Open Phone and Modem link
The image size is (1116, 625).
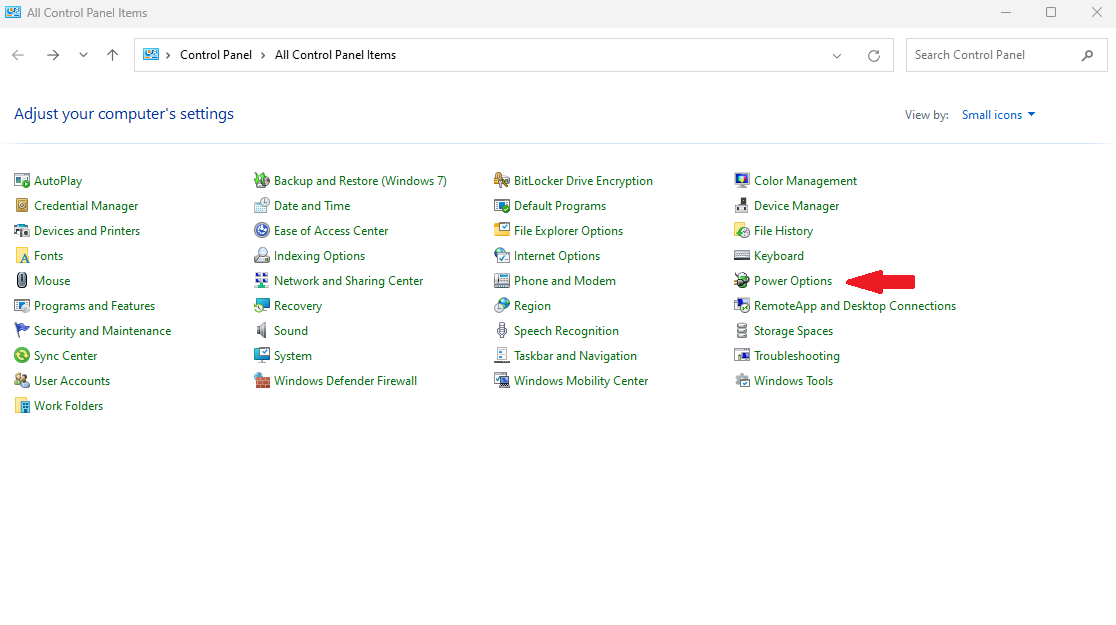tap(564, 281)
